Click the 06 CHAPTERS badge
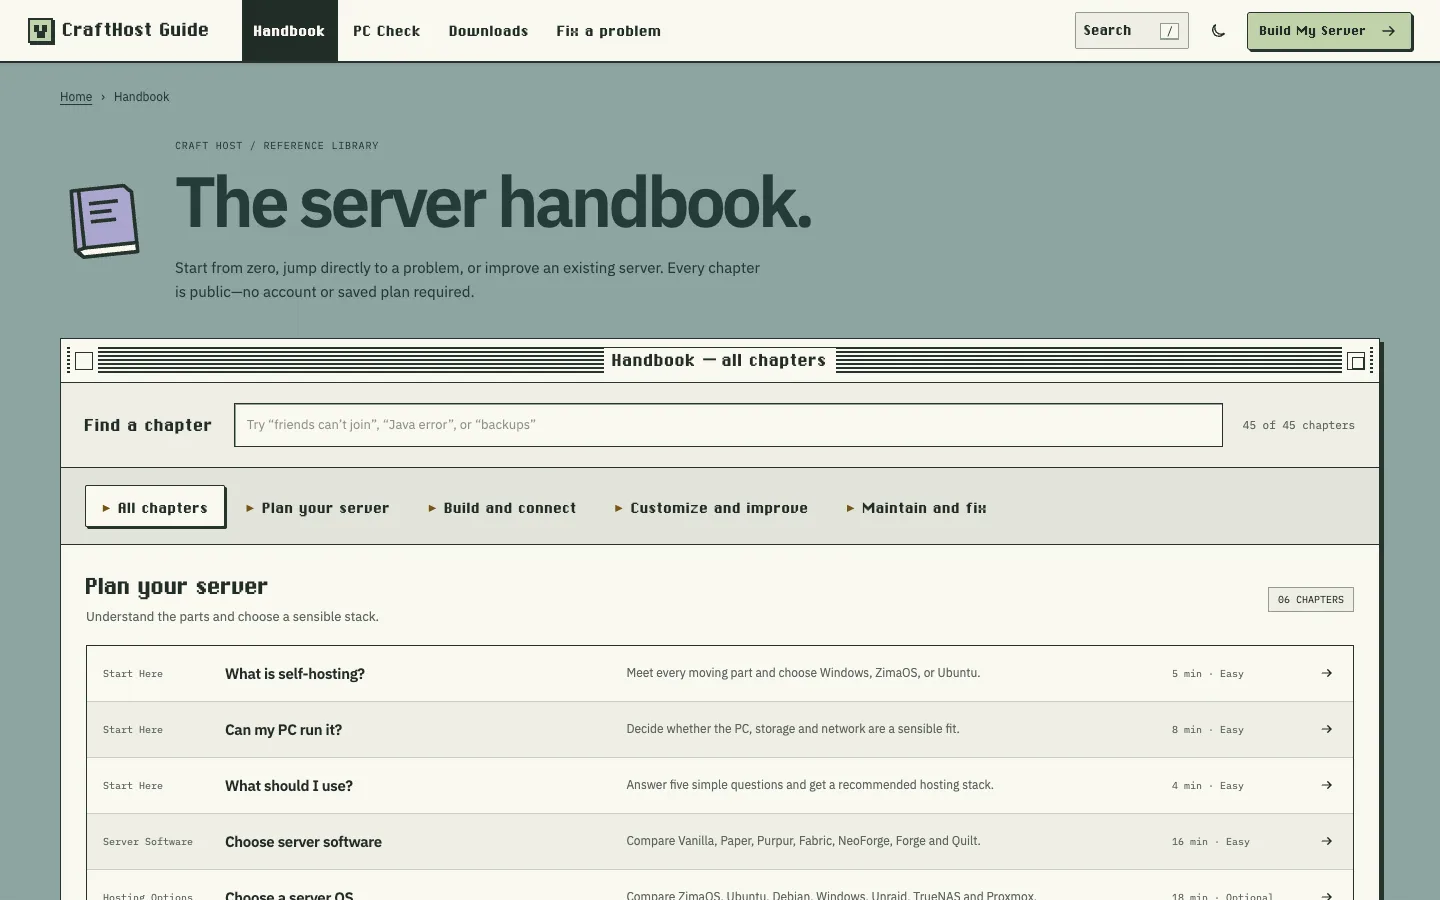1440x900 pixels. [x=1311, y=599]
